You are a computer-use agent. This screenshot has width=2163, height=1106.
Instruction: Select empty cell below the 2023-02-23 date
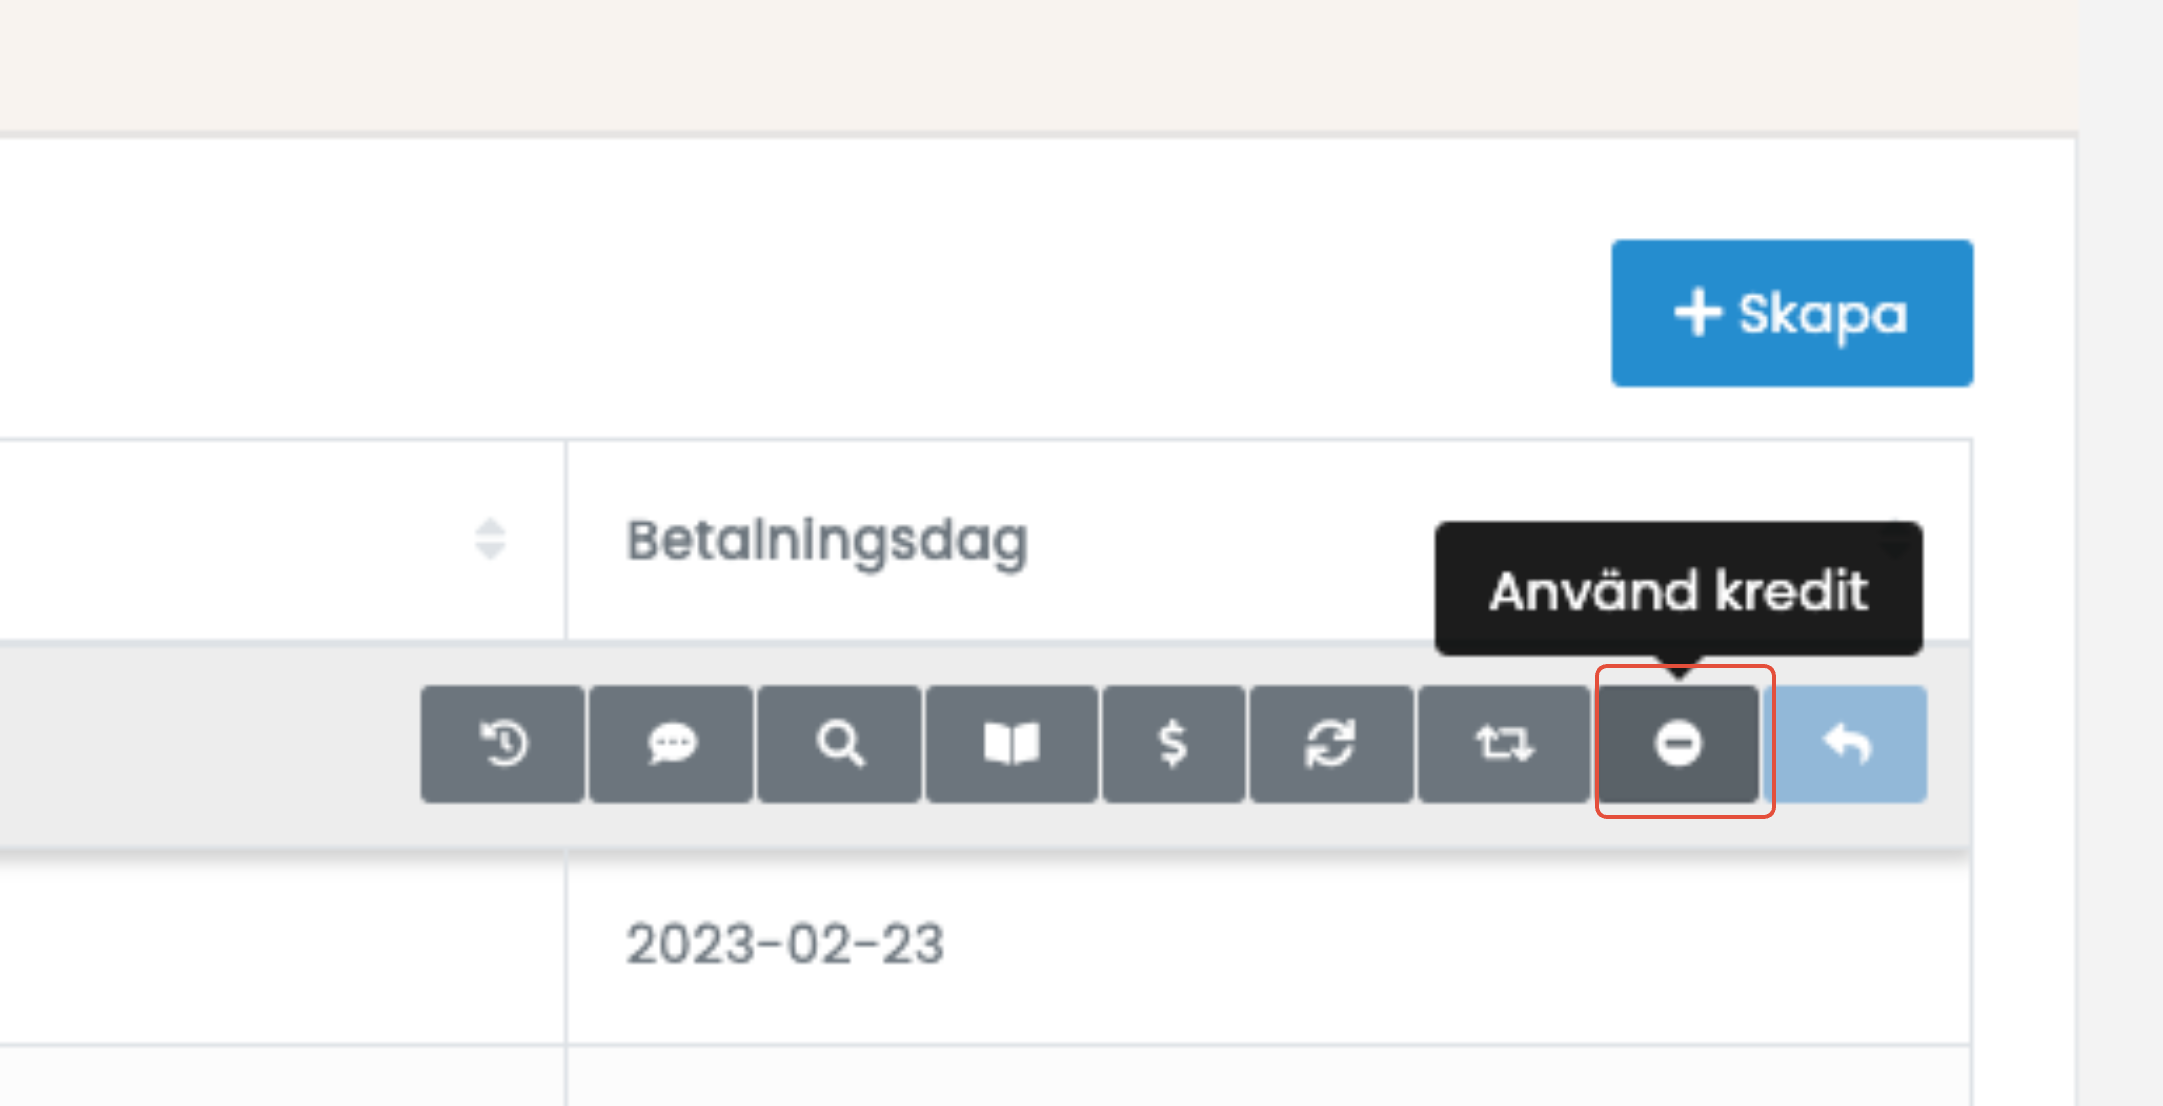pyautogui.click(x=1268, y=1077)
